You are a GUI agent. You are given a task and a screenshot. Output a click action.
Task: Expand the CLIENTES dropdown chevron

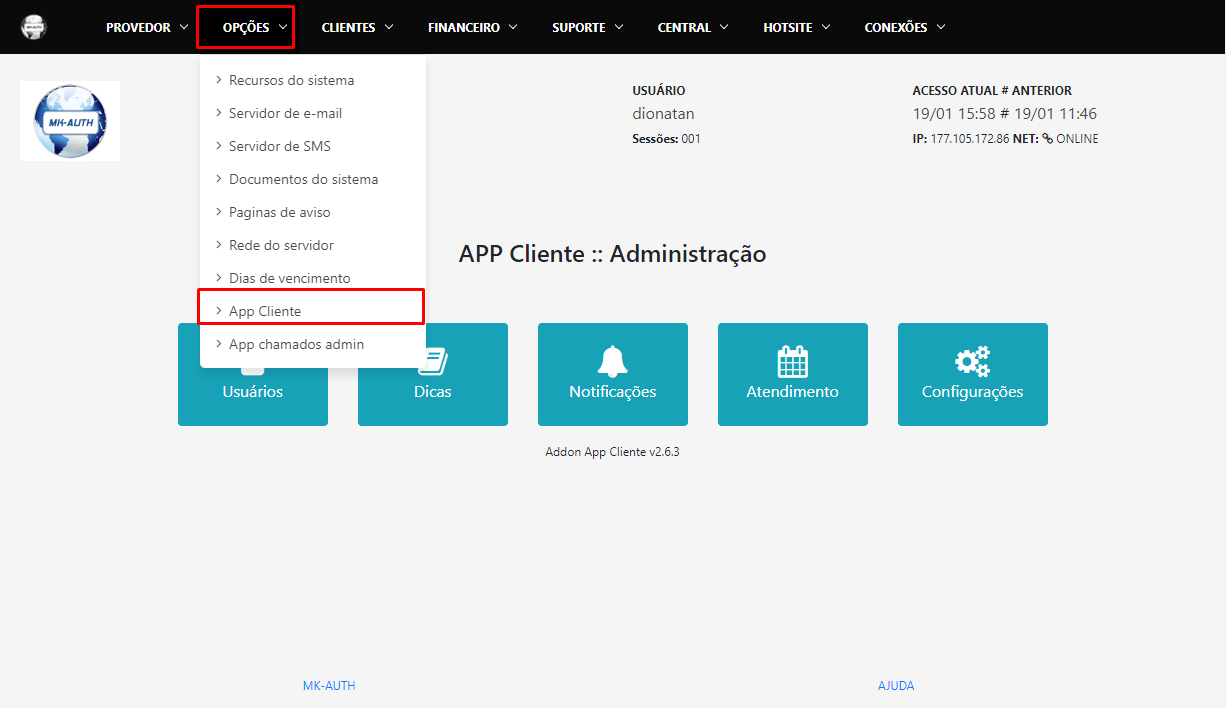[391, 27]
